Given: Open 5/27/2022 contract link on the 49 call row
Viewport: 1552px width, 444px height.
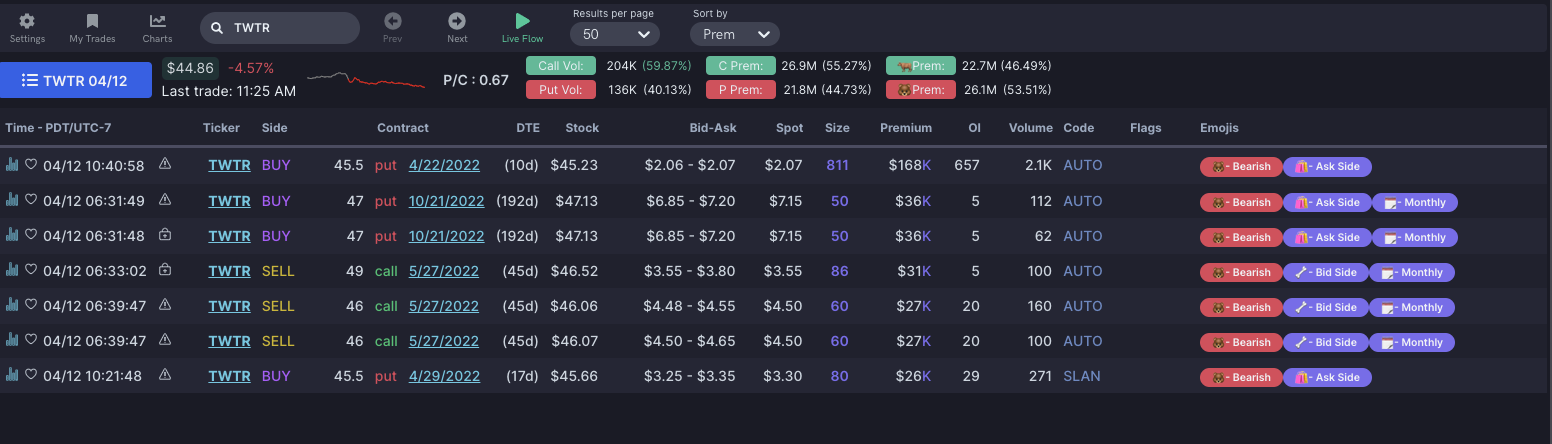Looking at the screenshot, I should (x=444, y=271).
